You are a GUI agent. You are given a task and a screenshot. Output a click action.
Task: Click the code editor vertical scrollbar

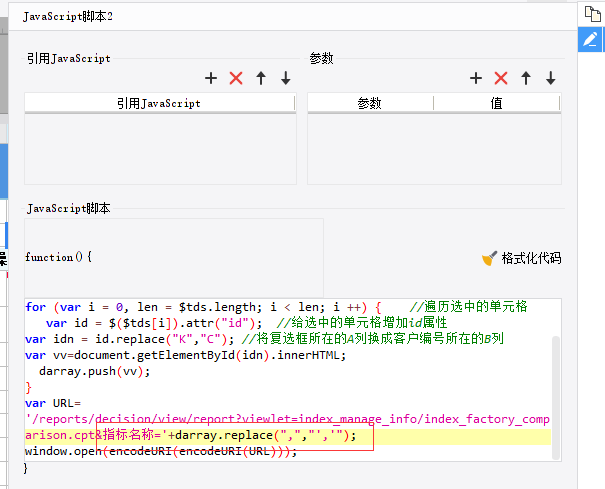[x=556, y=398]
